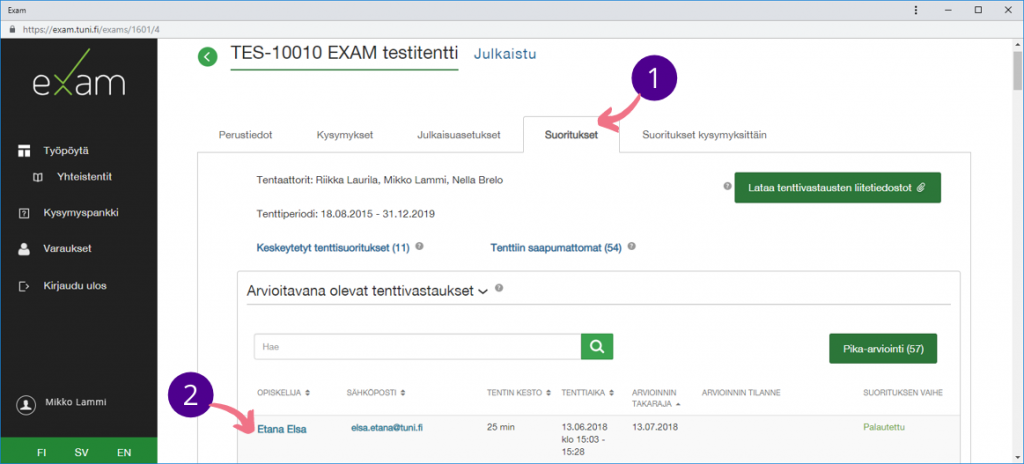Screen dimensions: 1024x464
Task: Click the Hae search input field
Action: pos(417,347)
